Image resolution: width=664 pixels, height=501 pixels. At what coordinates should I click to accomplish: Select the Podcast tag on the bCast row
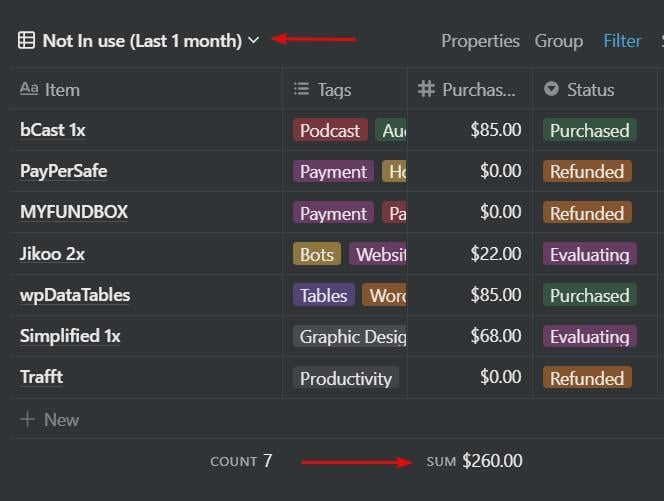click(330, 130)
